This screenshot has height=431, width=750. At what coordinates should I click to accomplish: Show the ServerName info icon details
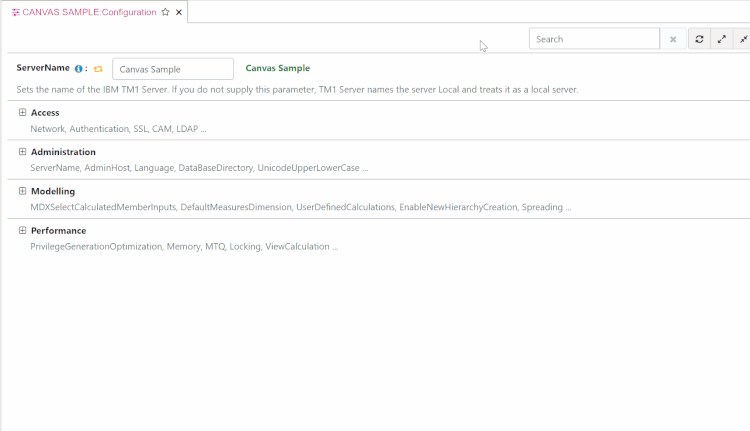tap(79, 69)
